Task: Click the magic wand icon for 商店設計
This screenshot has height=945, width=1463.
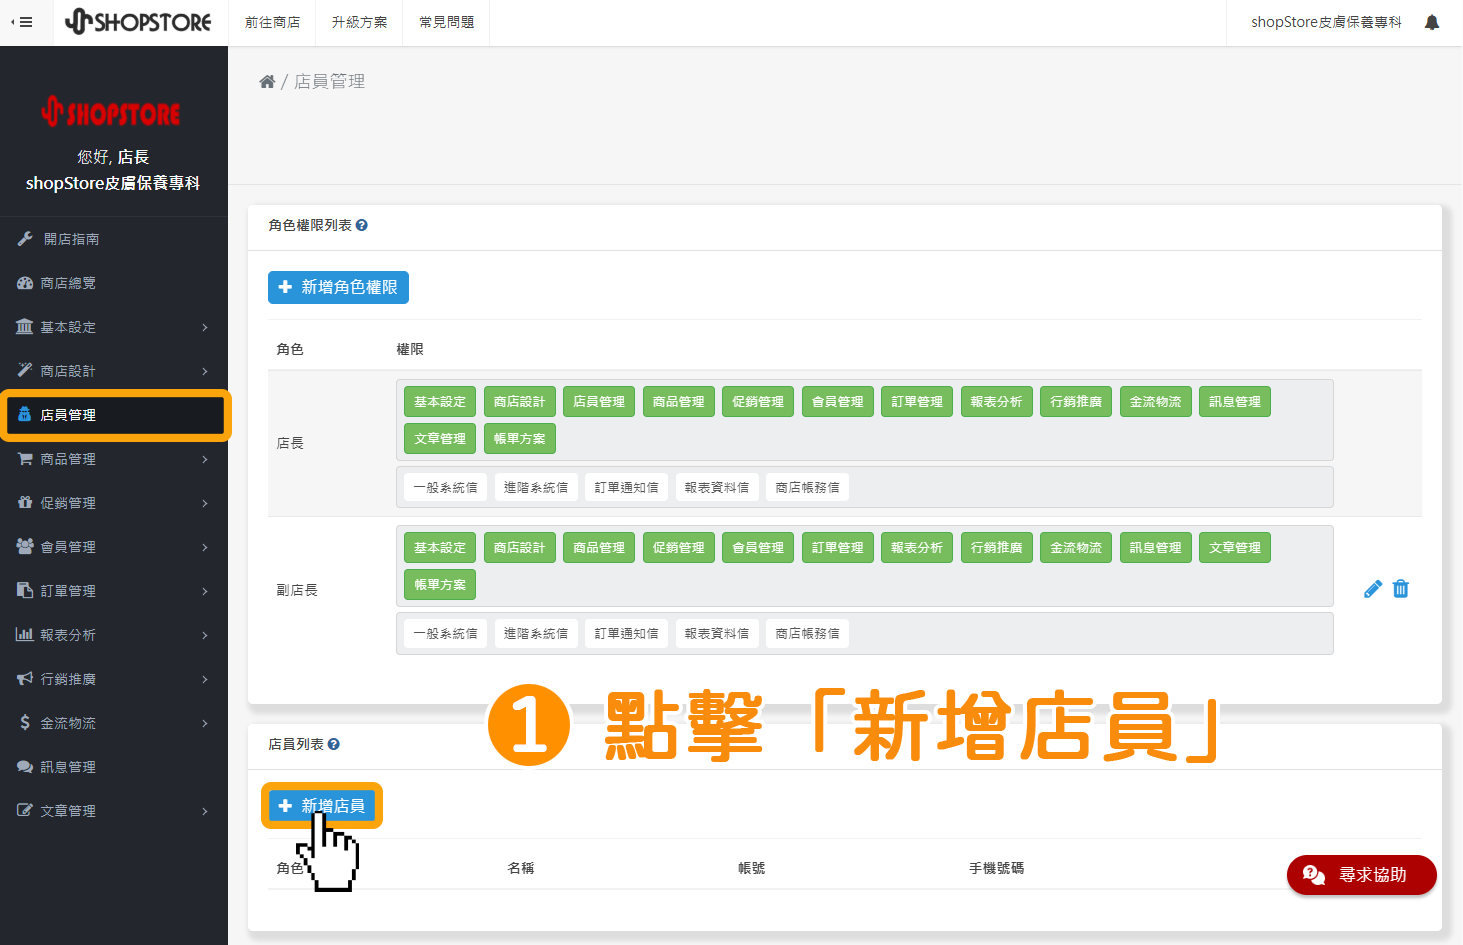Action: click(25, 370)
